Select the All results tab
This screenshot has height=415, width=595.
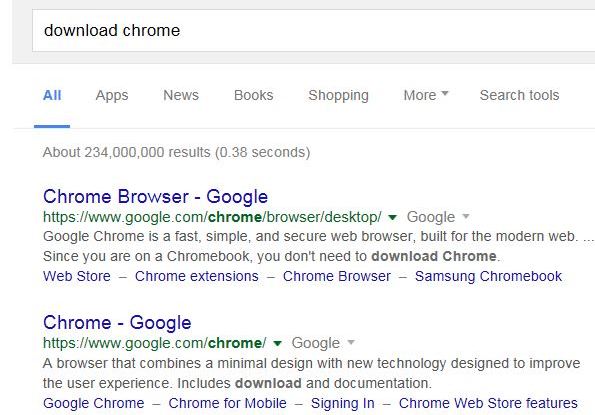coord(52,95)
